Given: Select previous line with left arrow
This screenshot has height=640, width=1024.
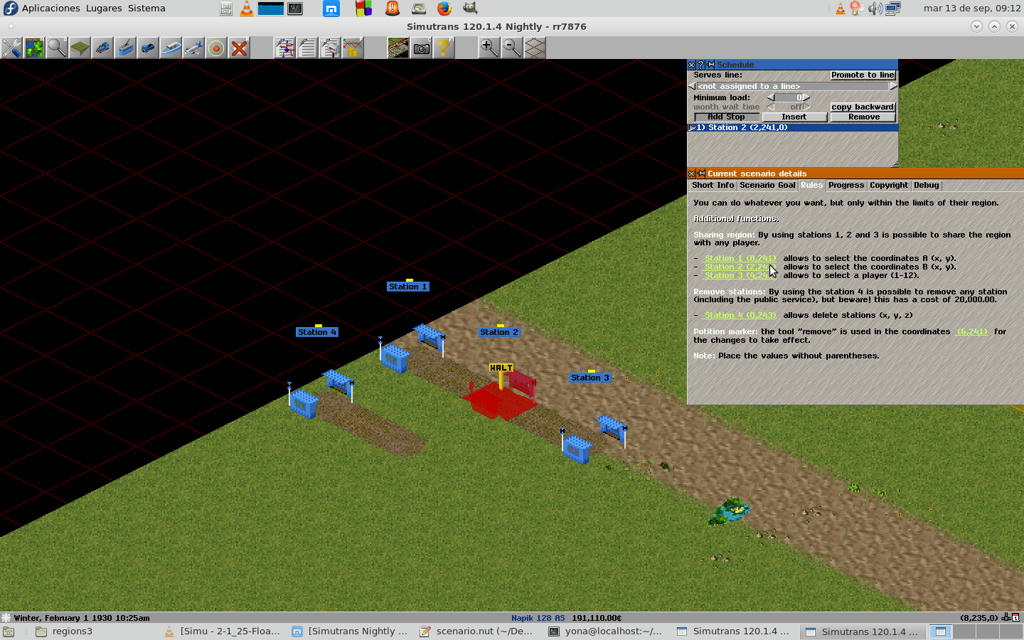Looking at the screenshot, I should 692,86.
